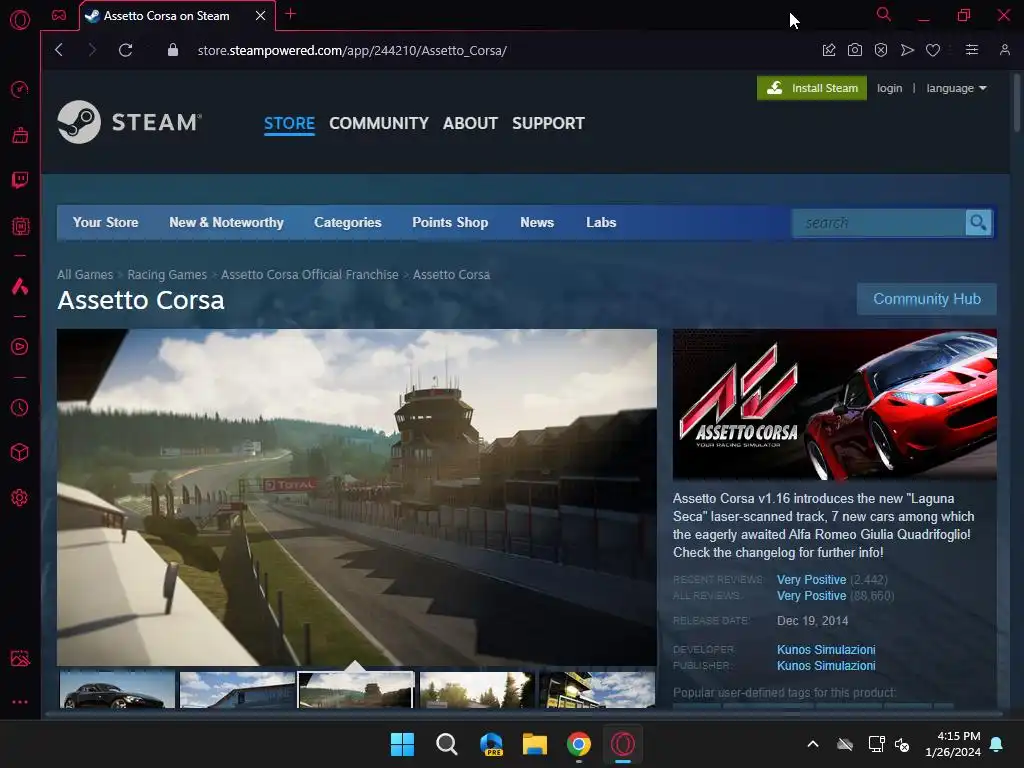Open Player icon in sidebar
Viewport: 1024px width, 768px height.
20,346
